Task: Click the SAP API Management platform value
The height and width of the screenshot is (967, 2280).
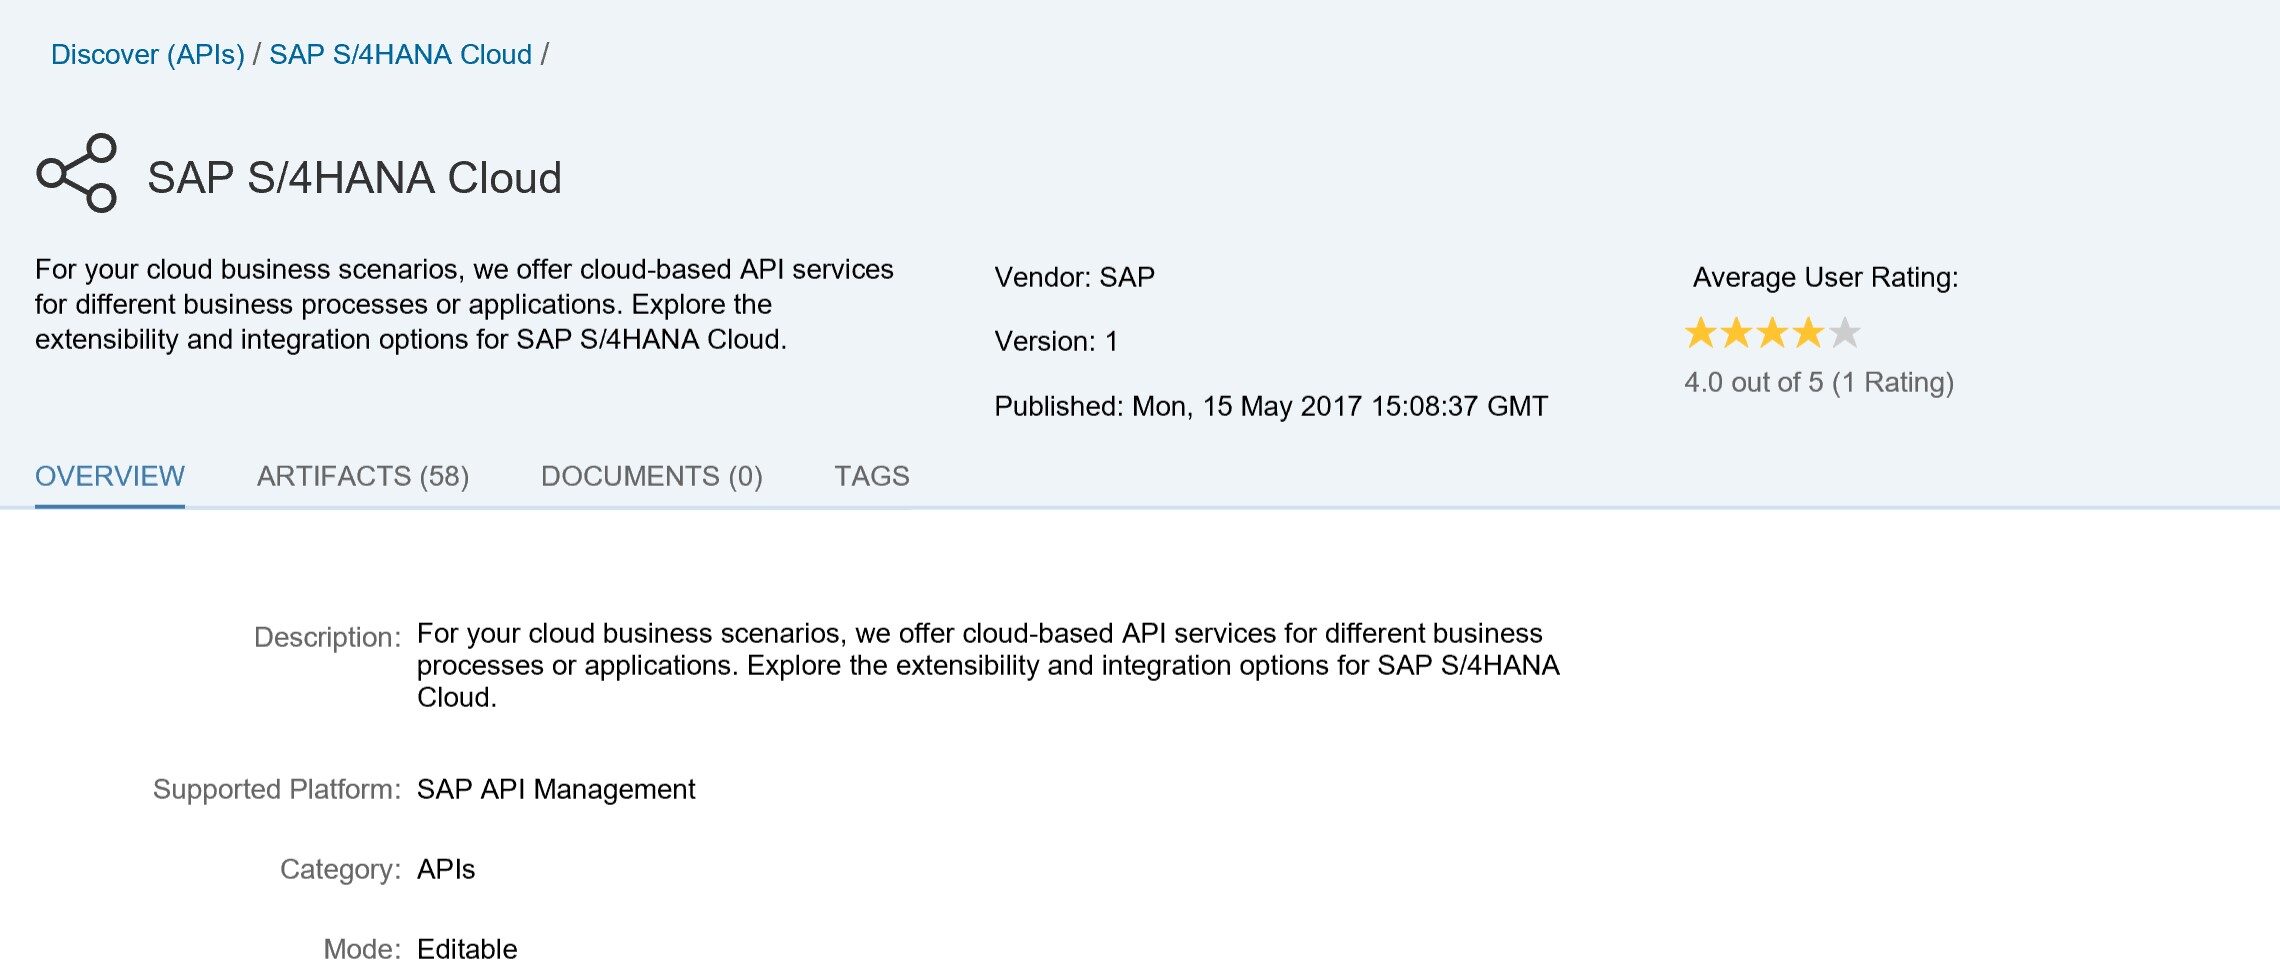Action: 556,789
